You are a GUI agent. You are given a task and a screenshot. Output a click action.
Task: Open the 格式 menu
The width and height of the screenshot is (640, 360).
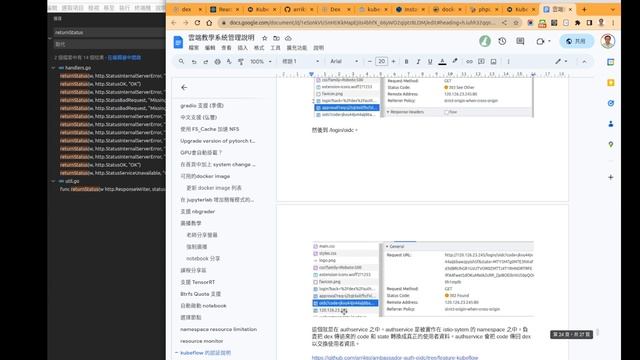(259, 48)
